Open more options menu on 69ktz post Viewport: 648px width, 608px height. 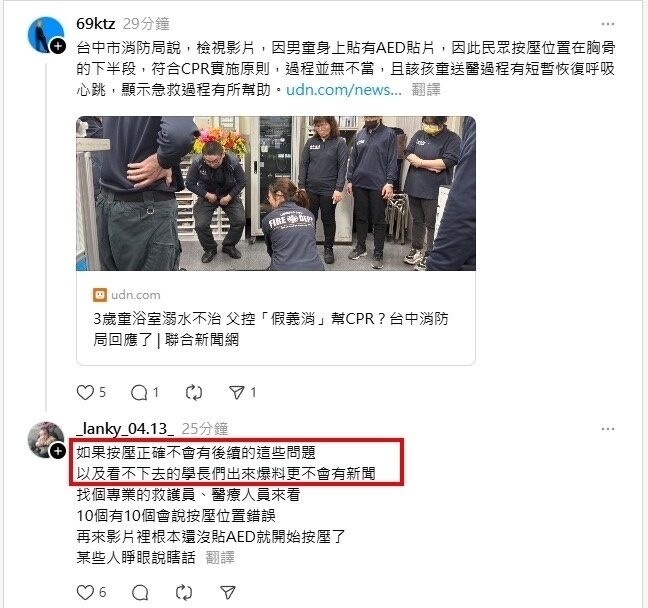608,24
